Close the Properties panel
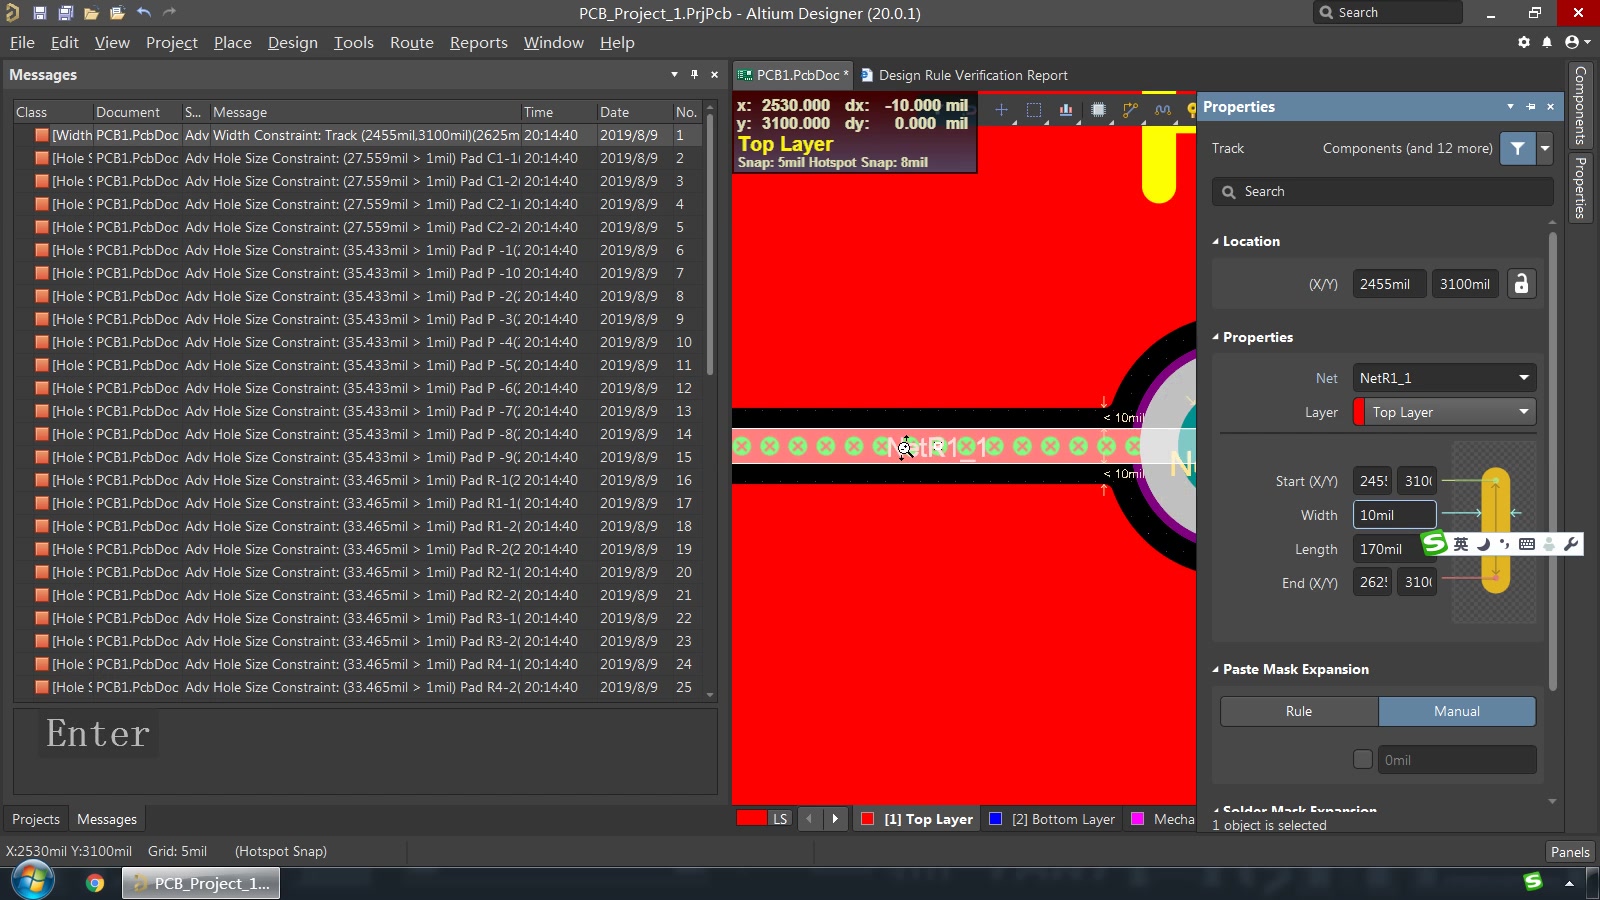 coord(1551,107)
